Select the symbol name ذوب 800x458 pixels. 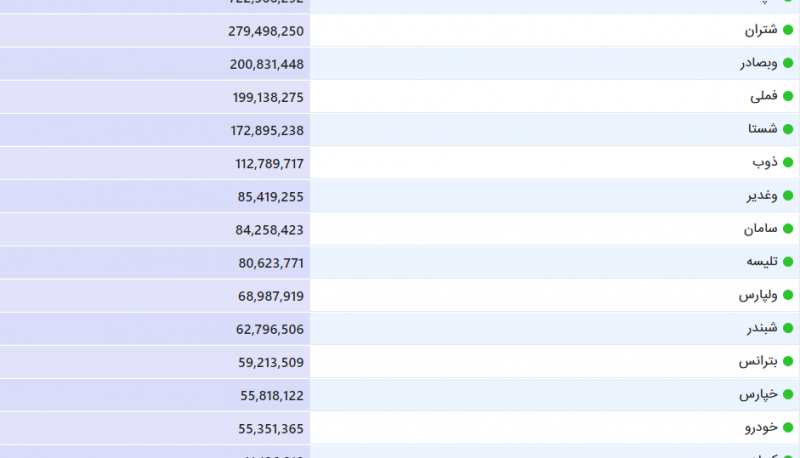click(765, 162)
